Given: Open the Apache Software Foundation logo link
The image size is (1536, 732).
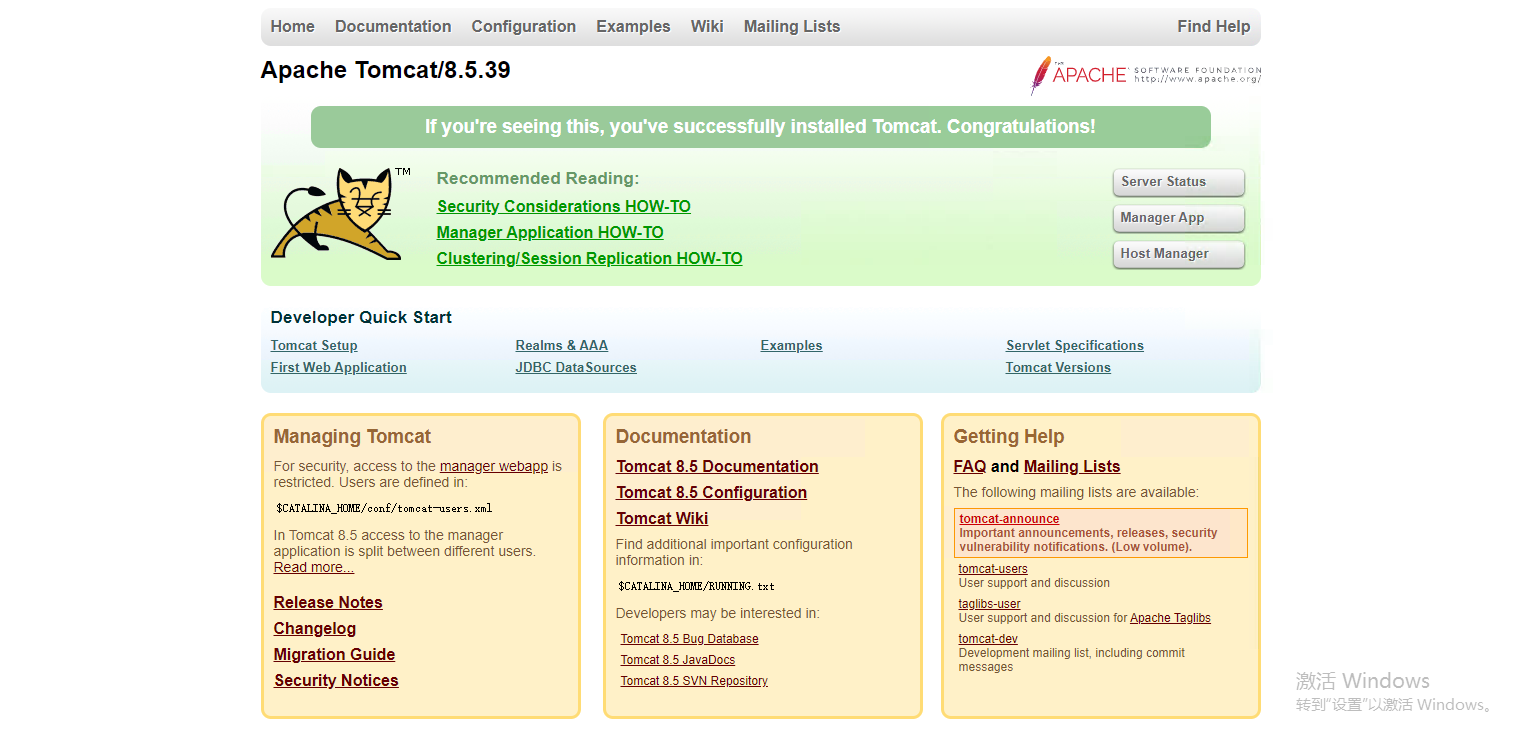Looking at the screenshot, I should [x=1146, y=75].
